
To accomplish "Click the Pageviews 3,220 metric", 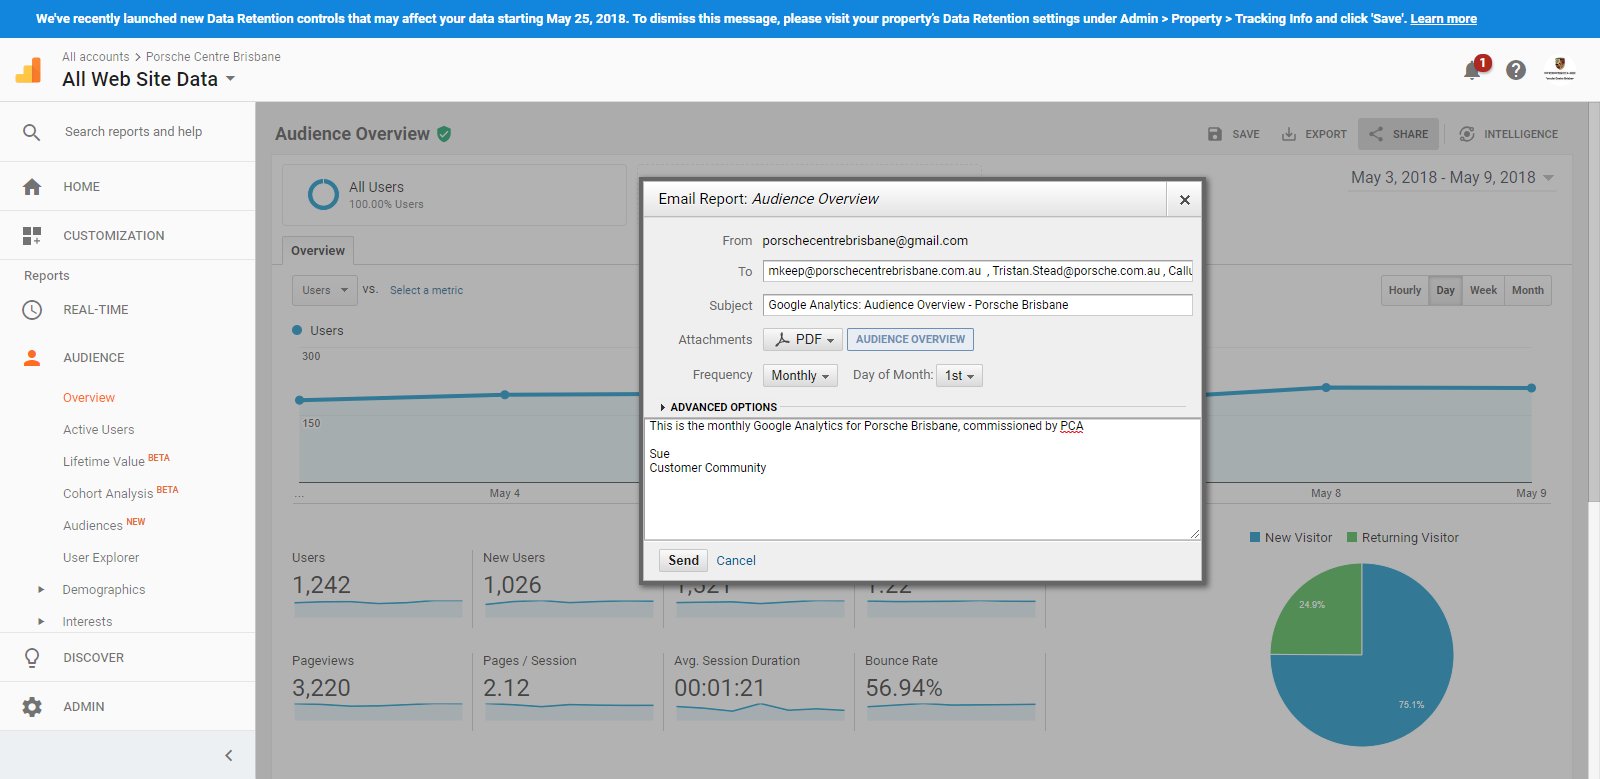I will (x=378, y=687).
